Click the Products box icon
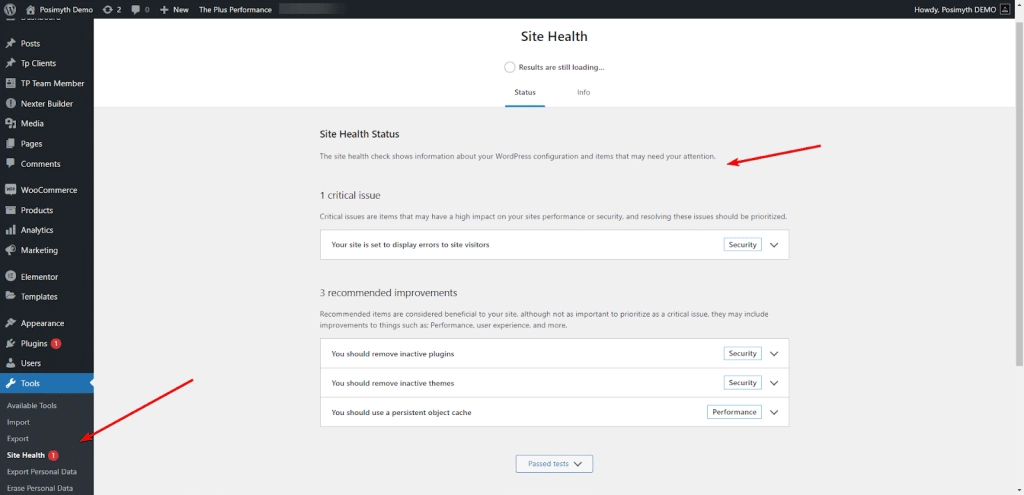This screenshot has width=1024, height=495. pos(10,210)
